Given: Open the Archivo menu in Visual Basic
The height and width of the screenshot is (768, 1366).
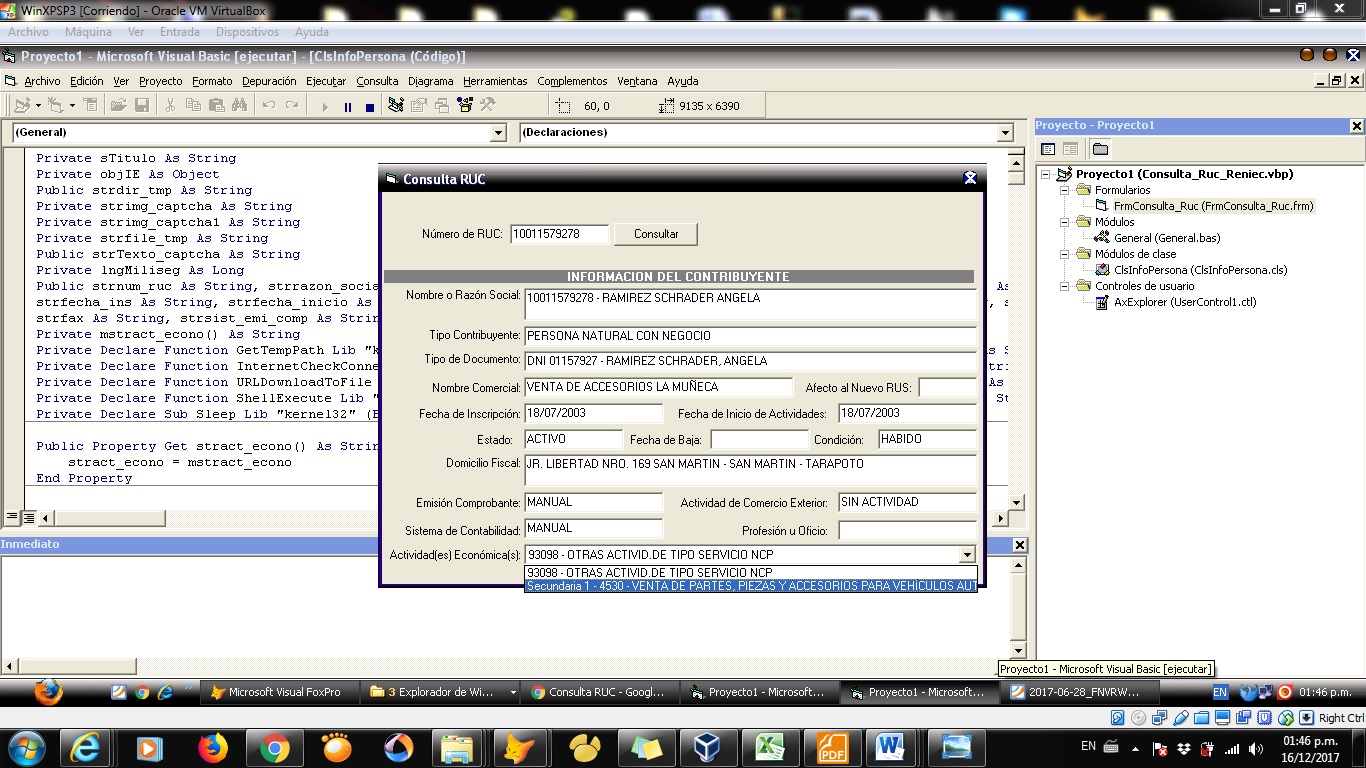Looking at the screenshot, I should pyautogui.click(x=42, y=81).
